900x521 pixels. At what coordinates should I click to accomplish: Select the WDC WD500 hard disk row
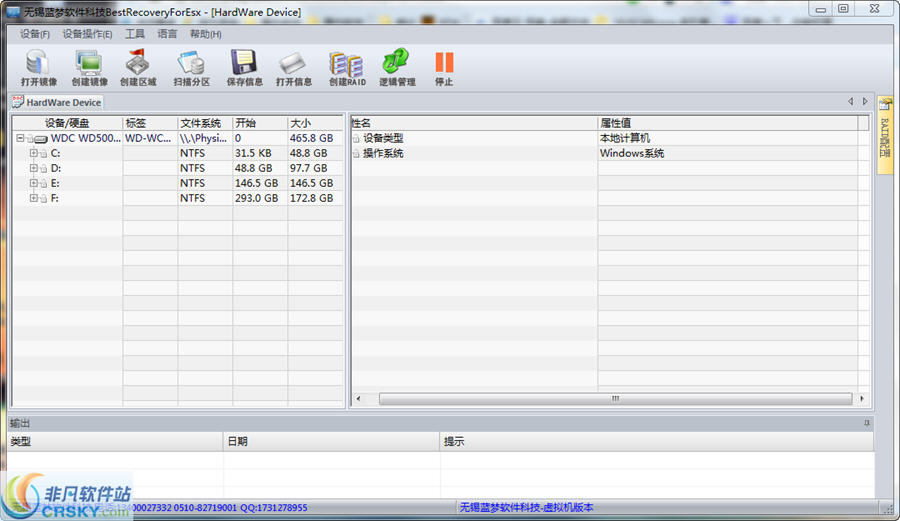178,138
